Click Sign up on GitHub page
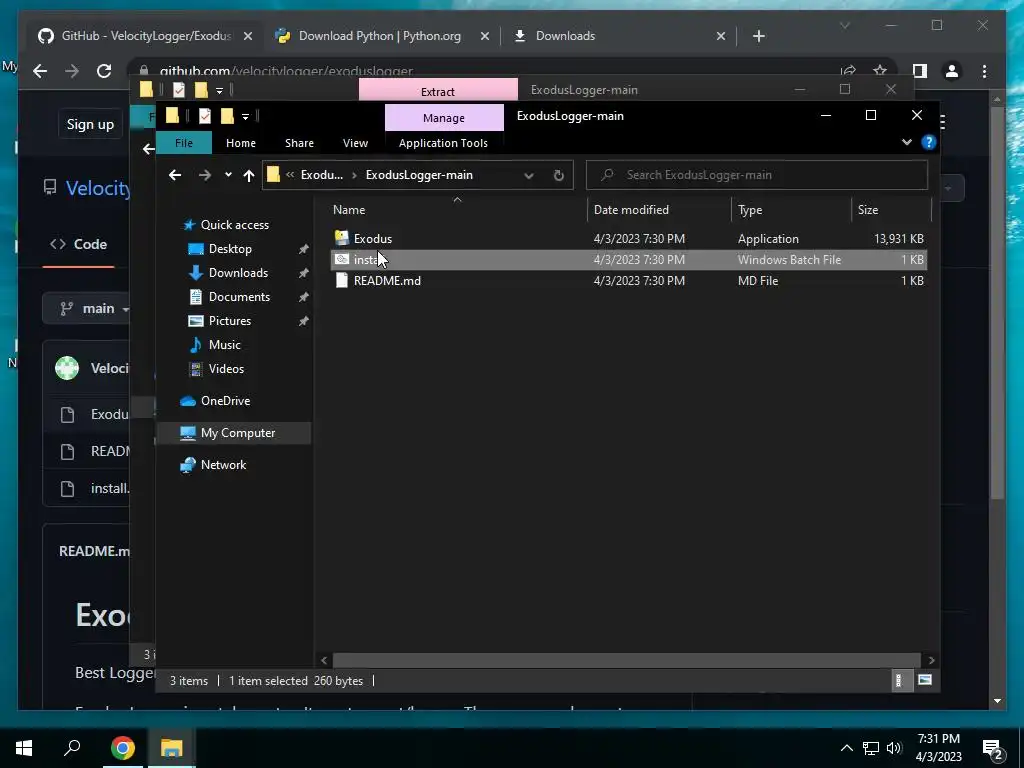1024x768 pixels. [90, 124]
